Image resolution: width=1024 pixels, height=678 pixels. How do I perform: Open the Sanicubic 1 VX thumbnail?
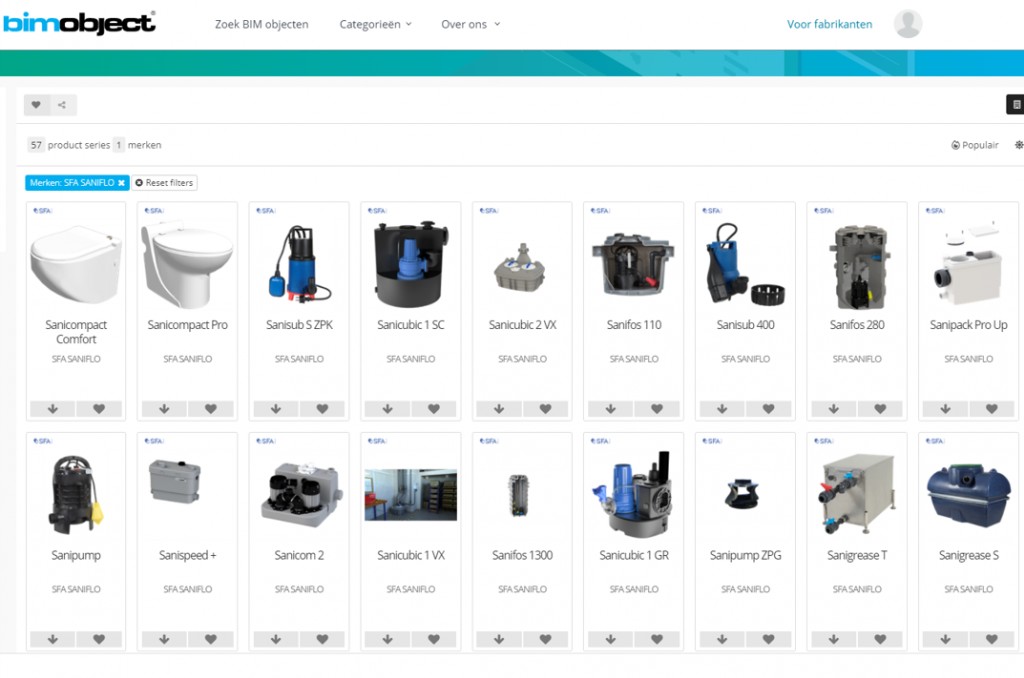tap(410, 495)
